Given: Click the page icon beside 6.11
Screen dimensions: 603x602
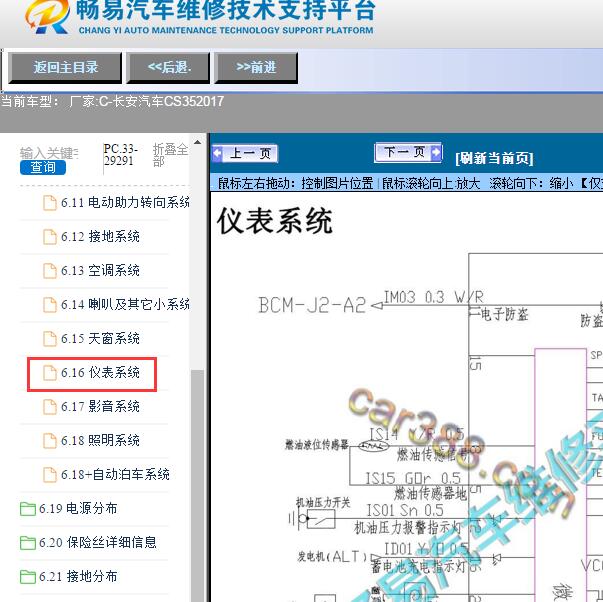Looking at the screenshot, I should (x=50, y=203).
